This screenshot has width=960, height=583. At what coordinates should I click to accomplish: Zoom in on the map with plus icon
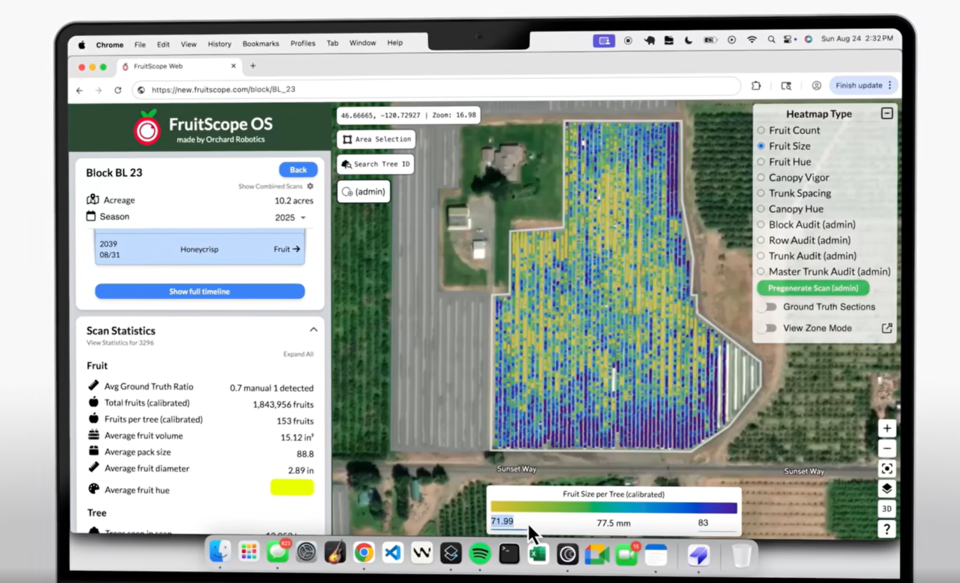pyautogui.click(x=886, y=428)
